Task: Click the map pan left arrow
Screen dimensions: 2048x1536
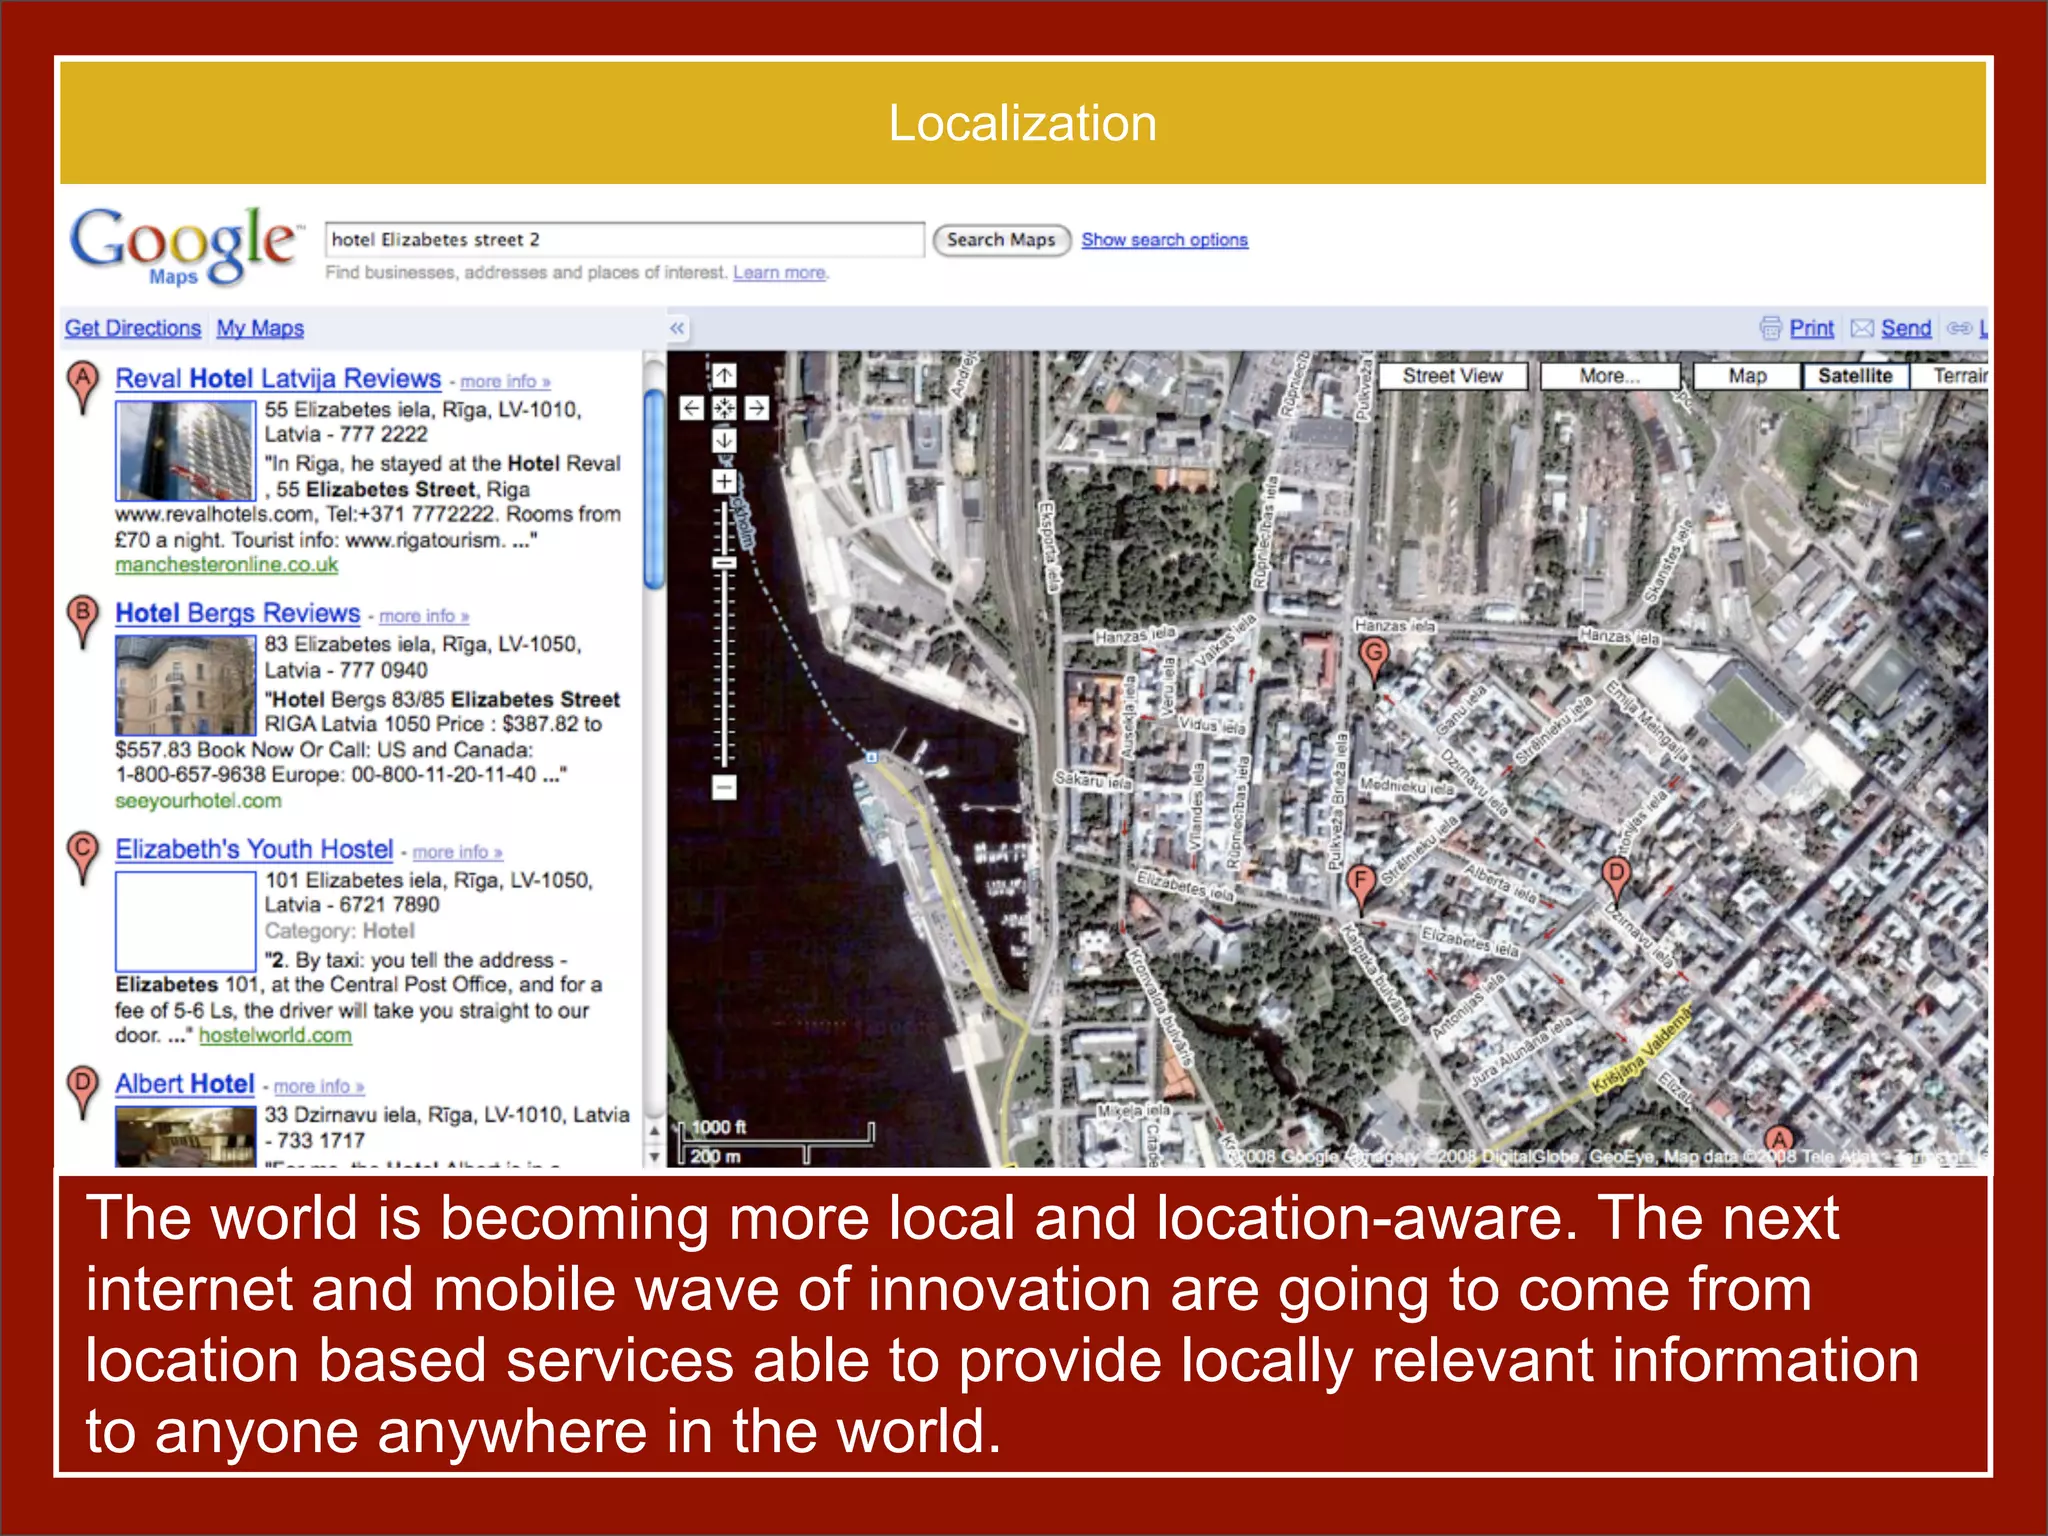Action: (x=692, y=408)
